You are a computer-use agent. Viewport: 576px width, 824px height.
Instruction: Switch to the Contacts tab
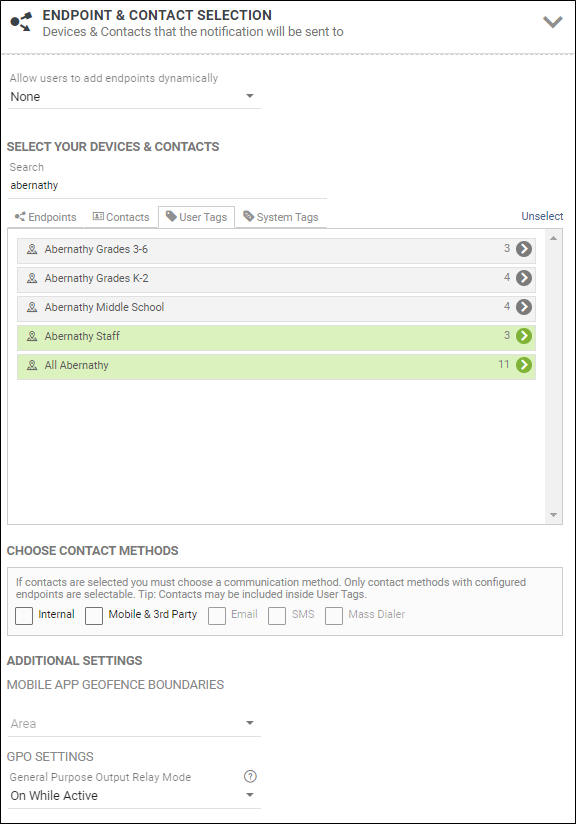tap(121, 217)
